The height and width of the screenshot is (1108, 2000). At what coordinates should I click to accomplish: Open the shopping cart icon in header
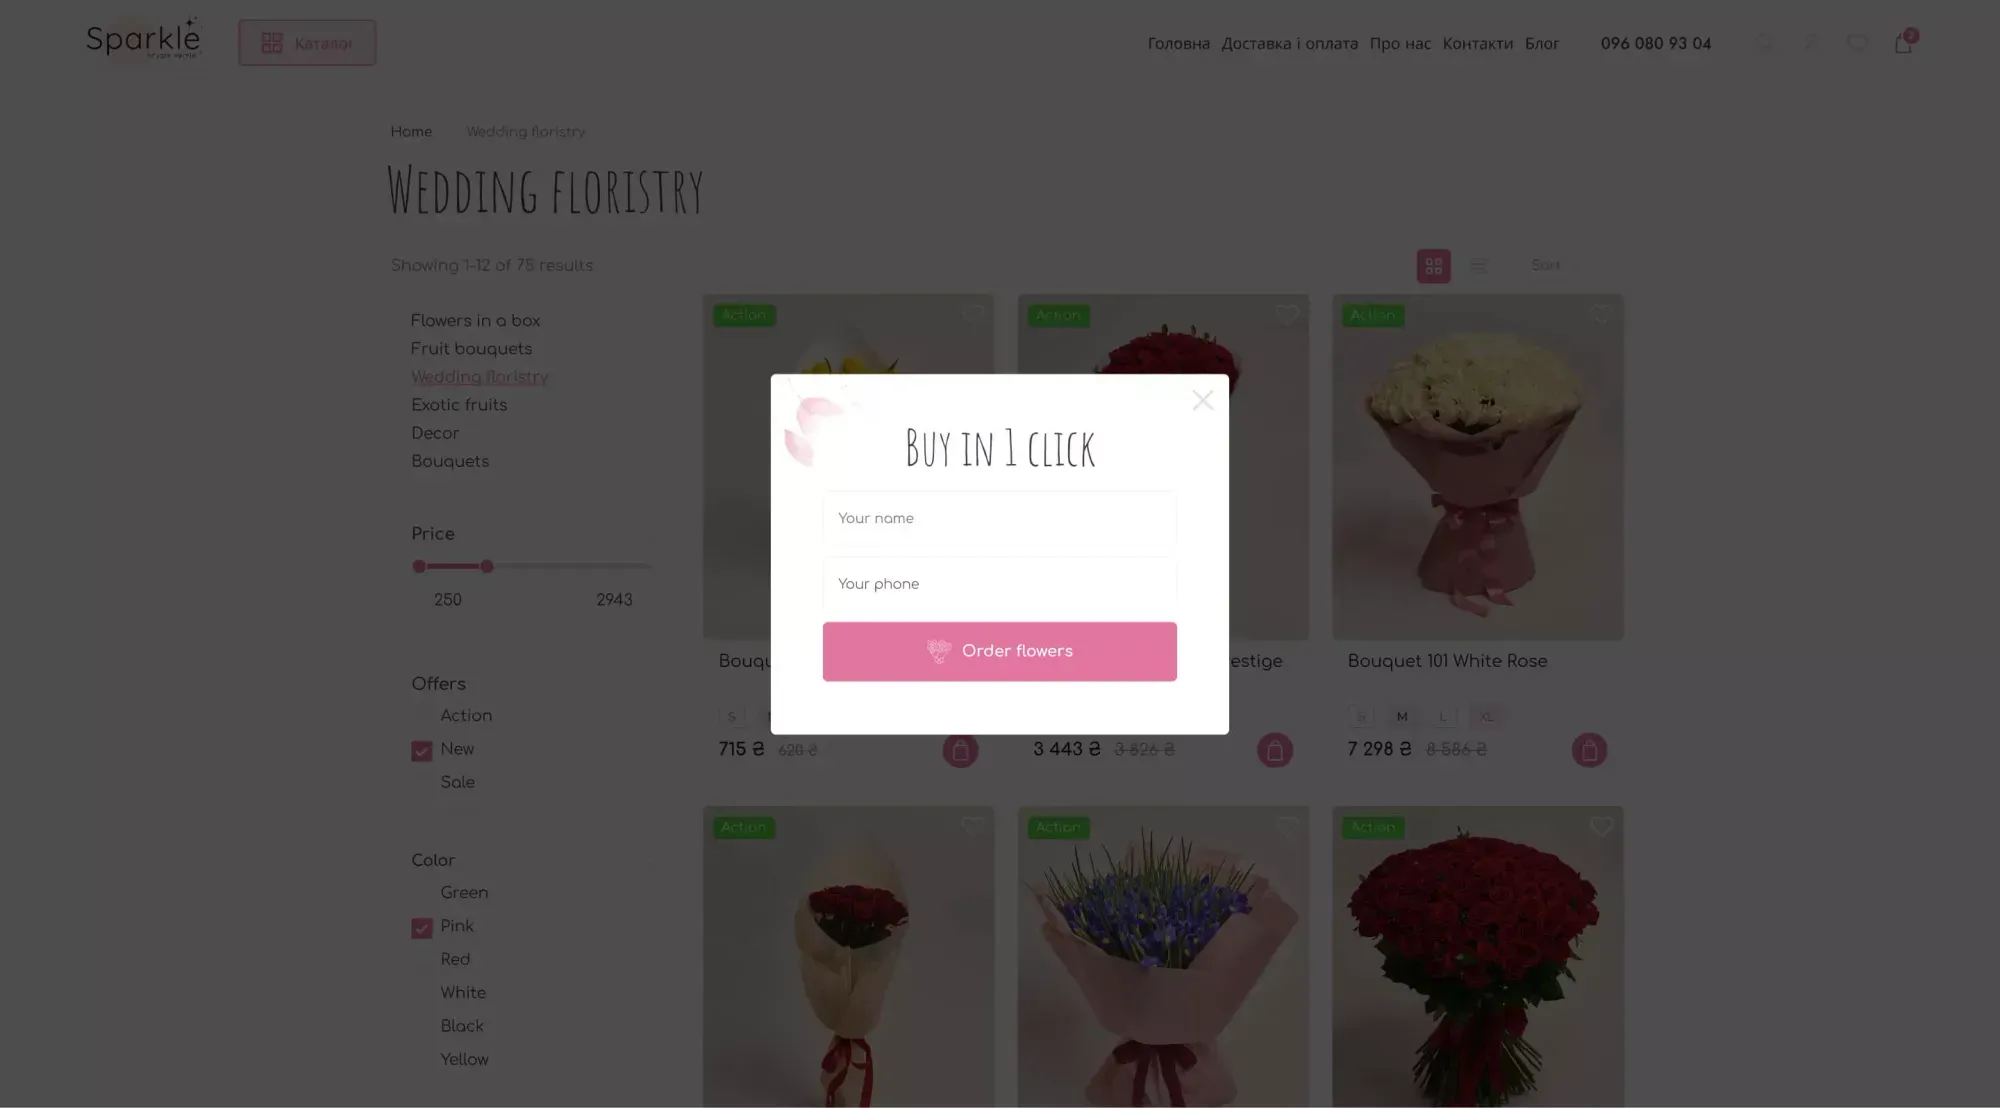click(1904, 43)
